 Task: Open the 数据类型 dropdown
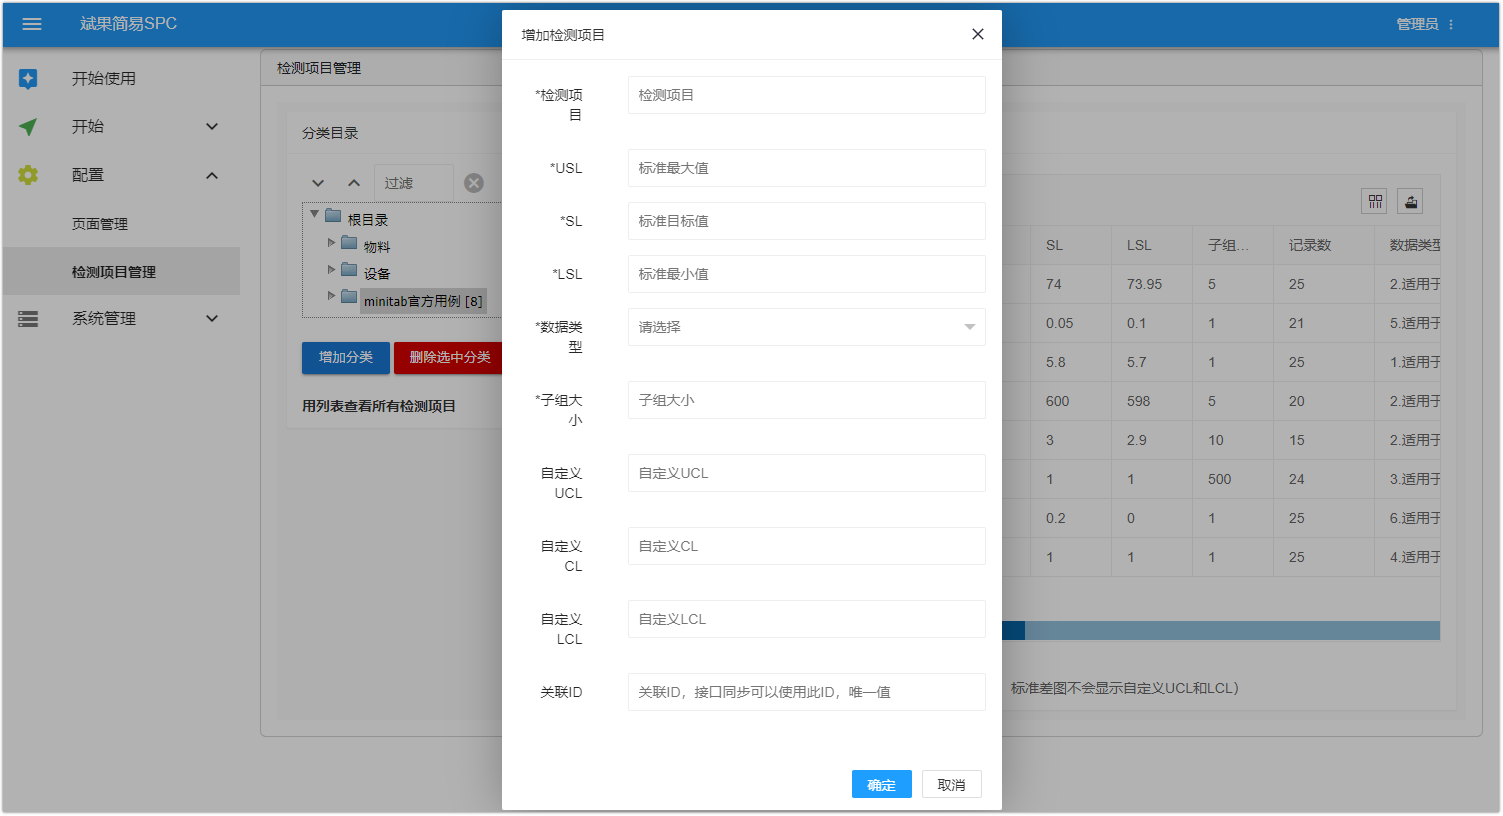(x=806, y=327)
